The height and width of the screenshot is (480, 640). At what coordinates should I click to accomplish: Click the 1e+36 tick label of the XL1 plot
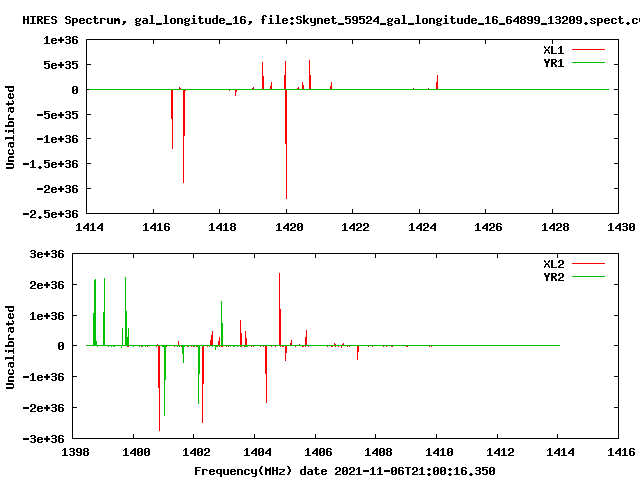tap(61, 40)
